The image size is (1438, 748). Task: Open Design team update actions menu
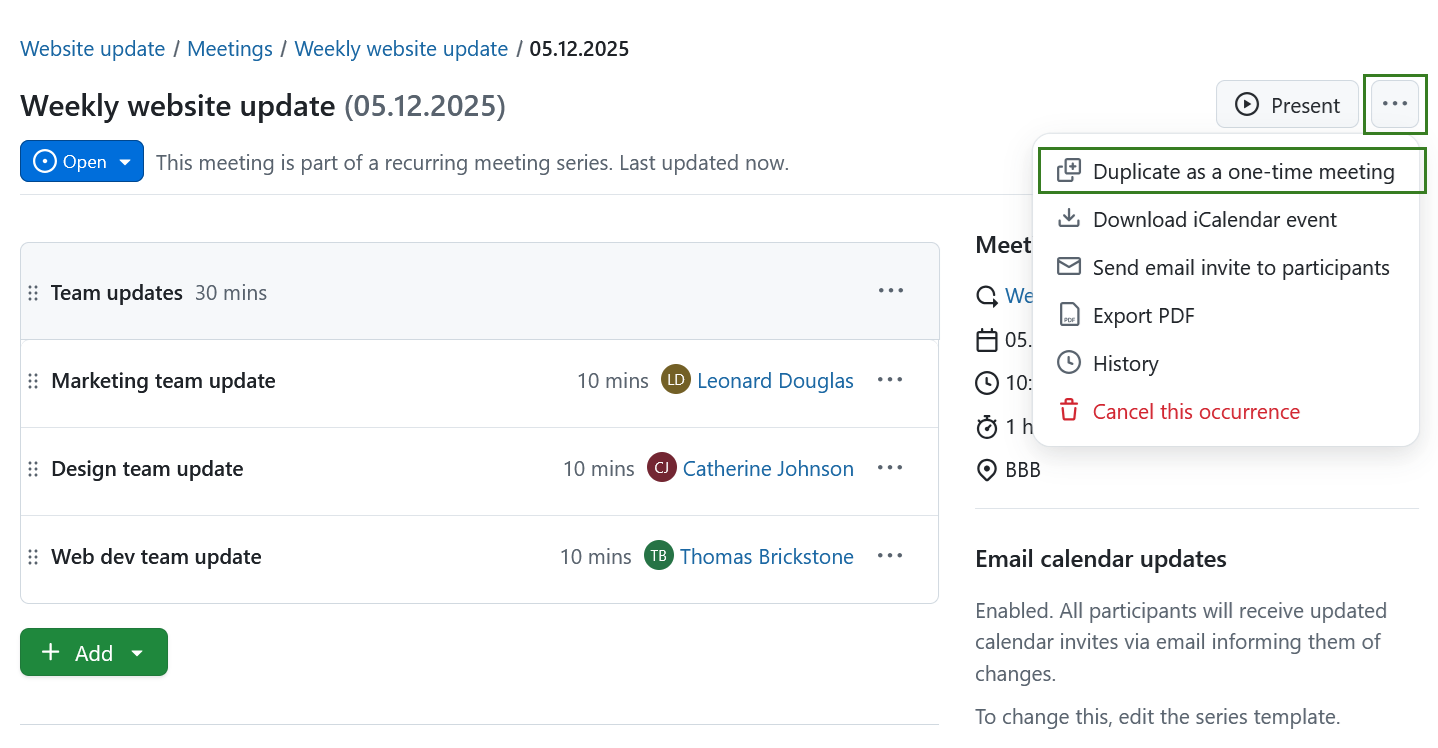(x=890, y=468)
